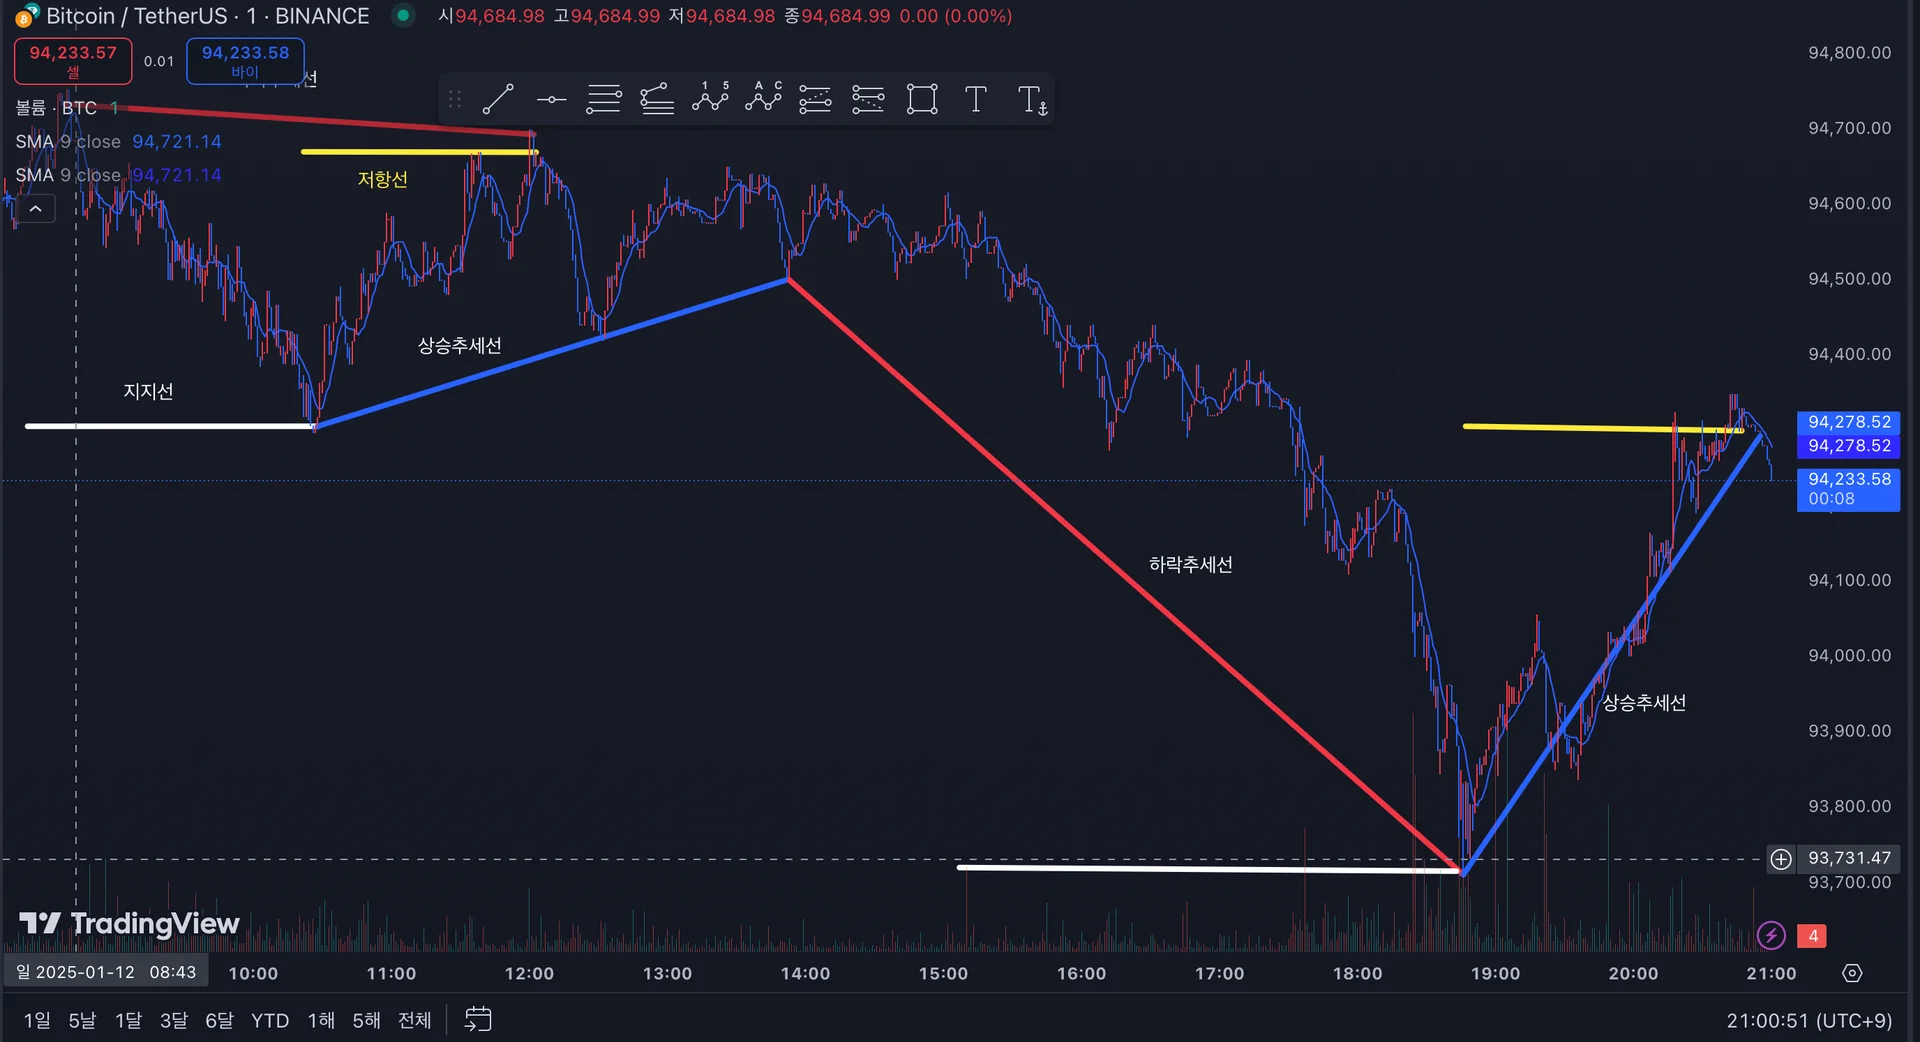Select the plain Text tool

point(975,99)
